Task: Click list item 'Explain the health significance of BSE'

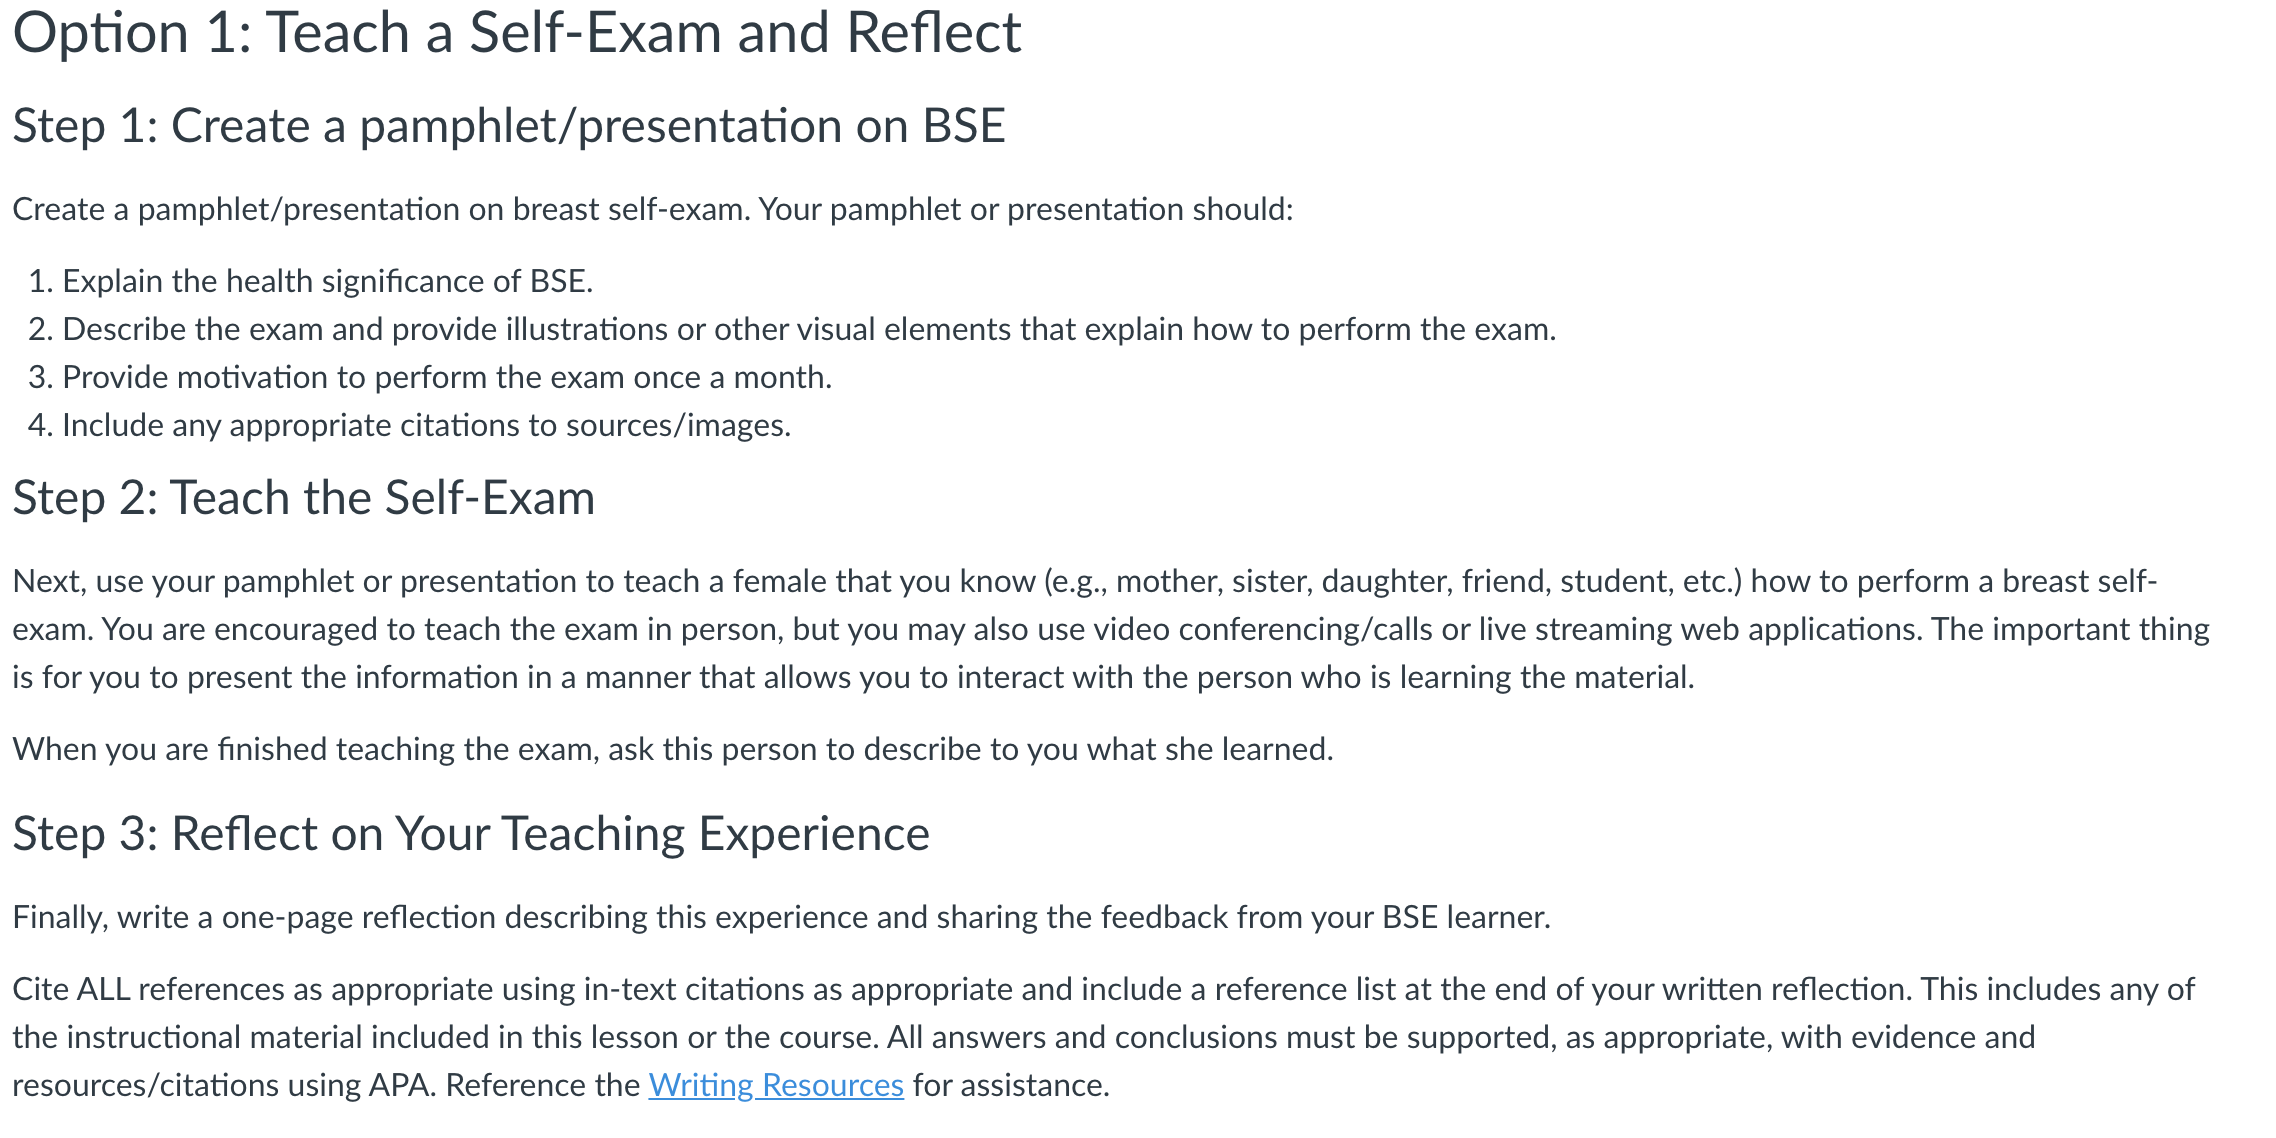Action: coord(328,281)
